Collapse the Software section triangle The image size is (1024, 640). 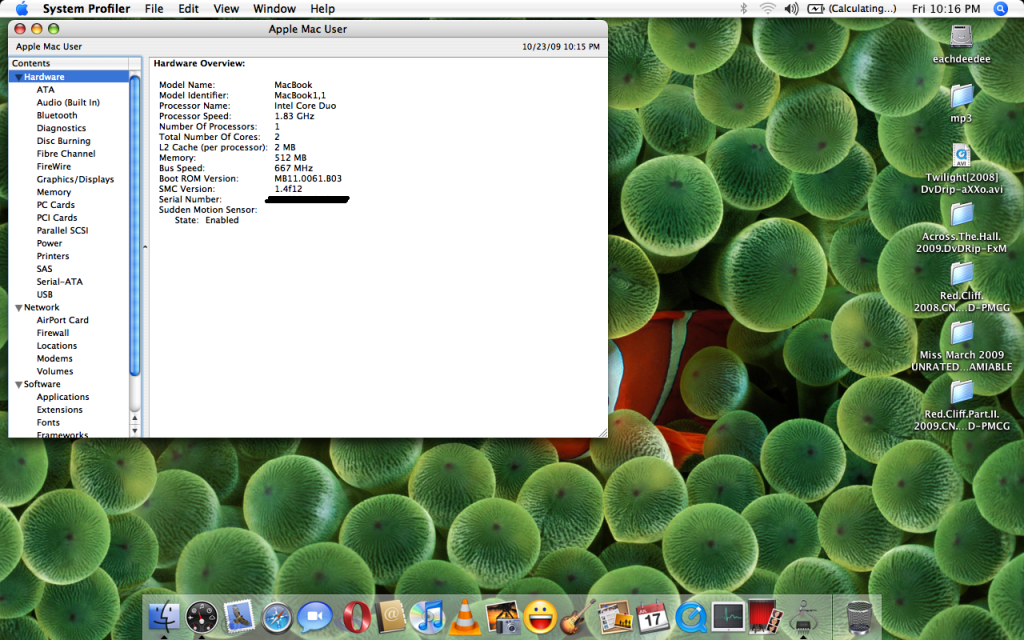pos(18,385)
